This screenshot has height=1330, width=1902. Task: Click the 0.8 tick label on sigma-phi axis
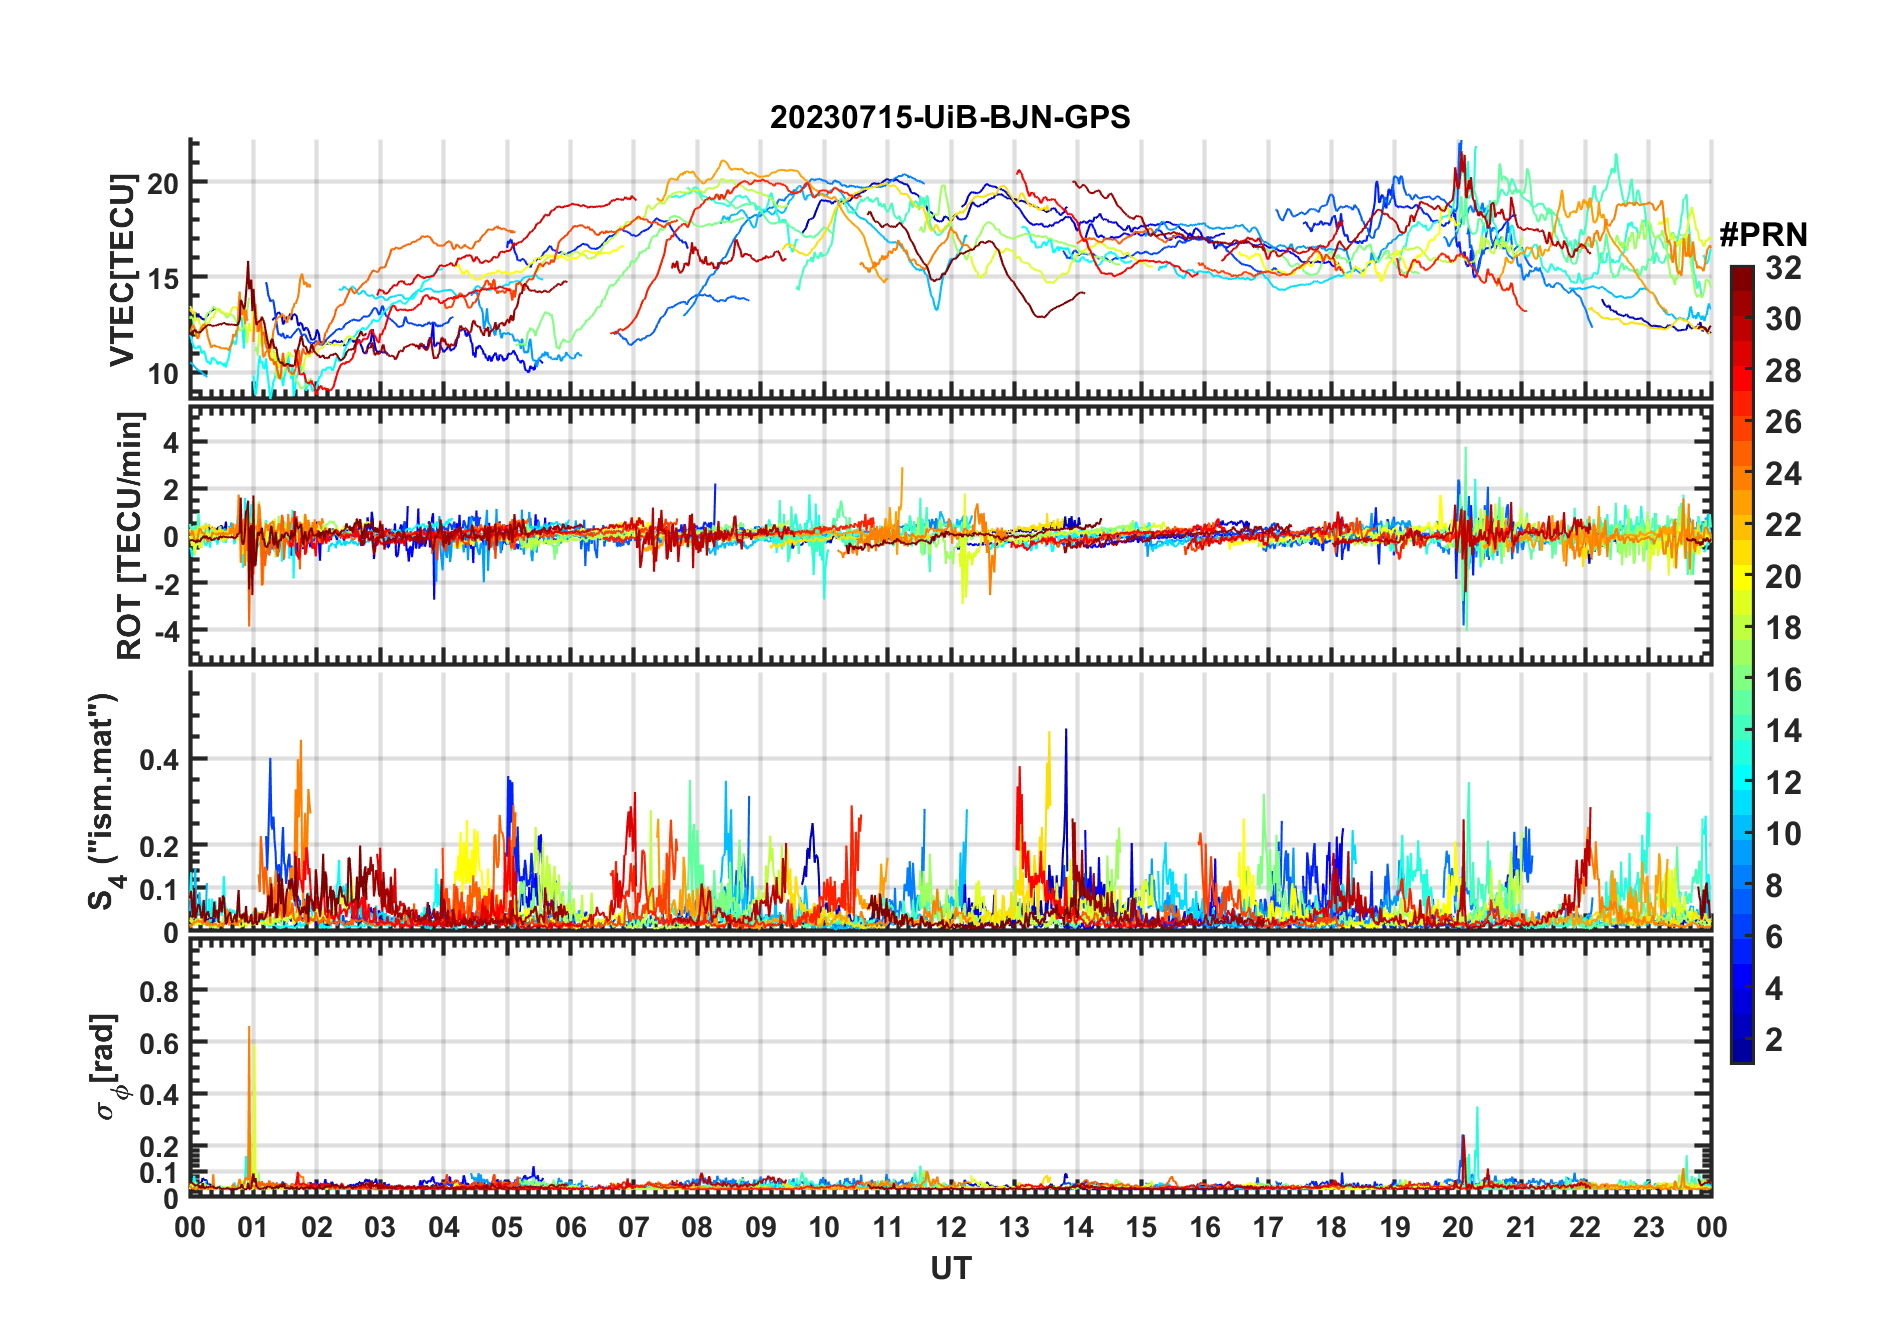coord(158,991)
